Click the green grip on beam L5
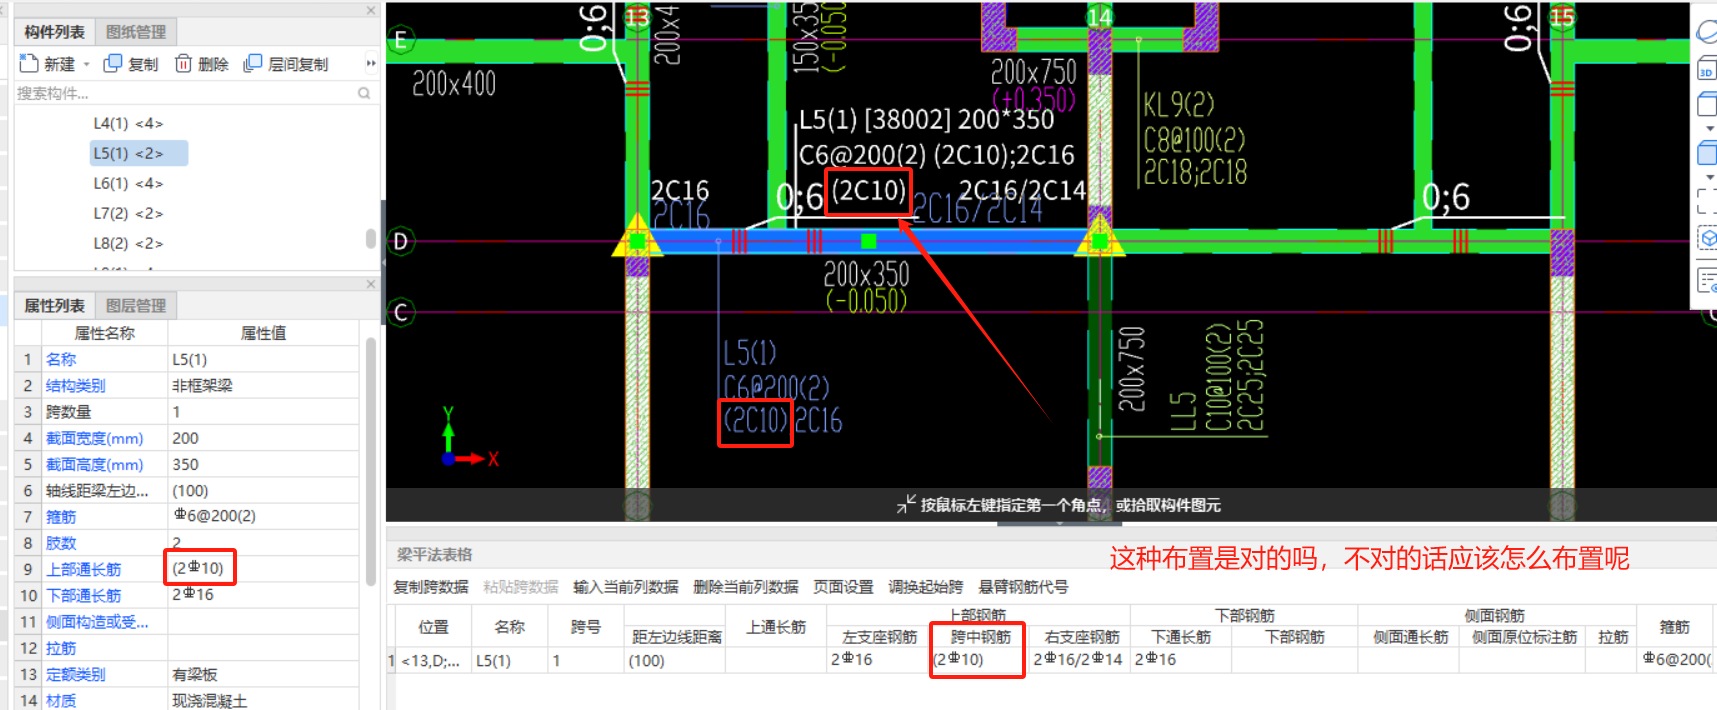 868,241
